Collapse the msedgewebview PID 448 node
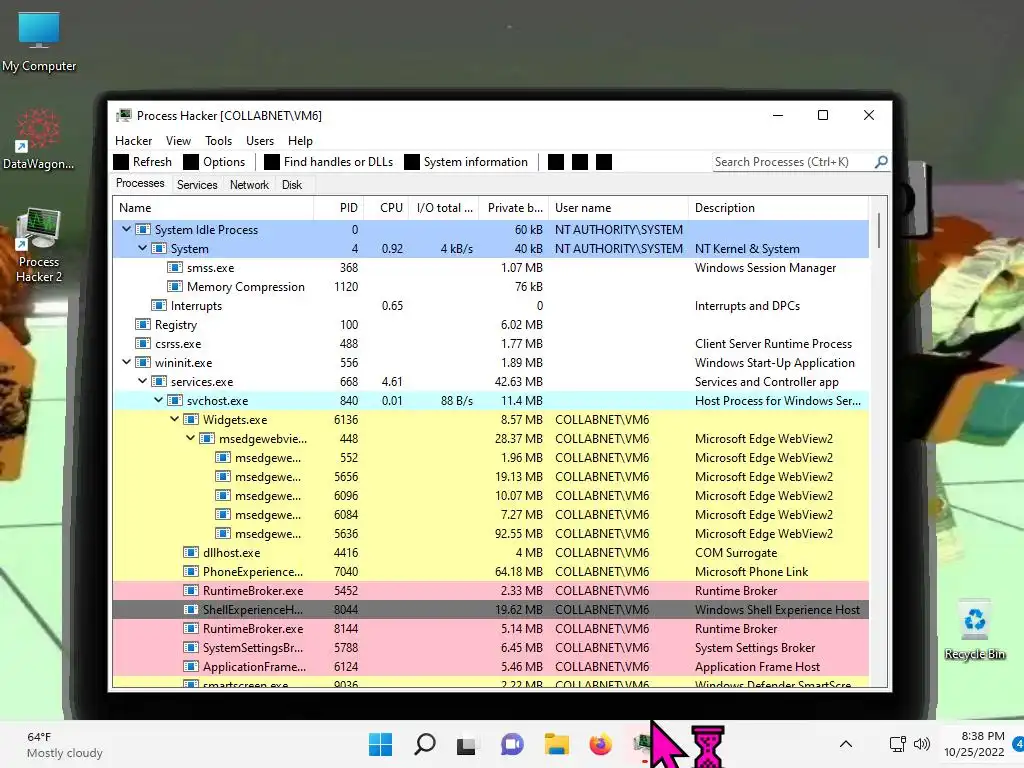The height and width of the screenshot is (768, 1024). click(191, 438)
